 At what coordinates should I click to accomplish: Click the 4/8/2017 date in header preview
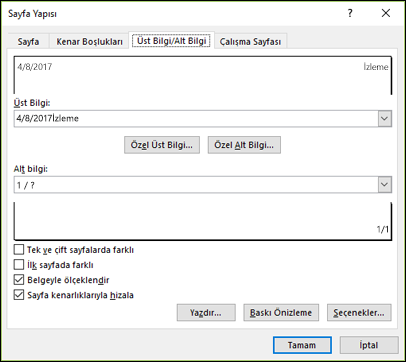35,67
